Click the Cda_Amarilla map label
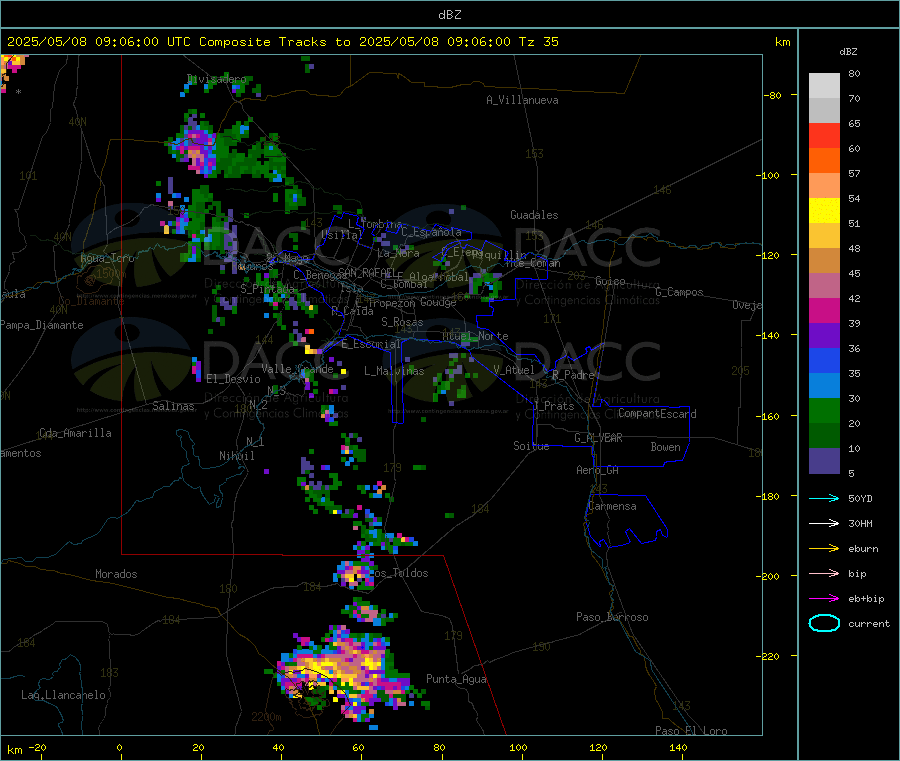900x761 pixels. coord(75,433)
